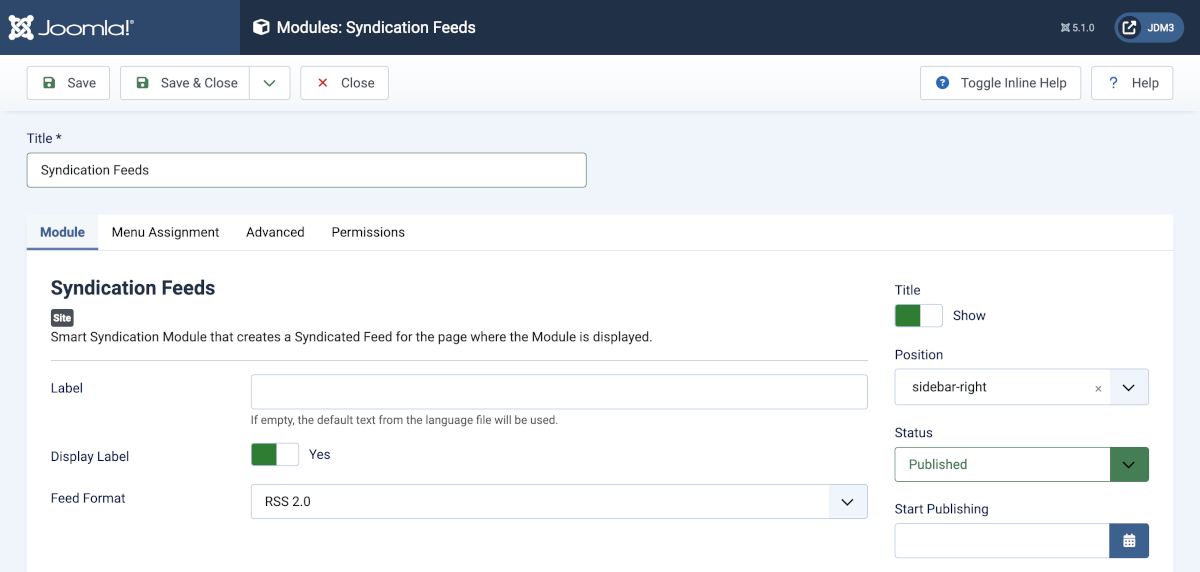This screenshot has height=572, width=1200.
Task: Open the Start Publishing calendar picker
Action: tap(1129, 541)
